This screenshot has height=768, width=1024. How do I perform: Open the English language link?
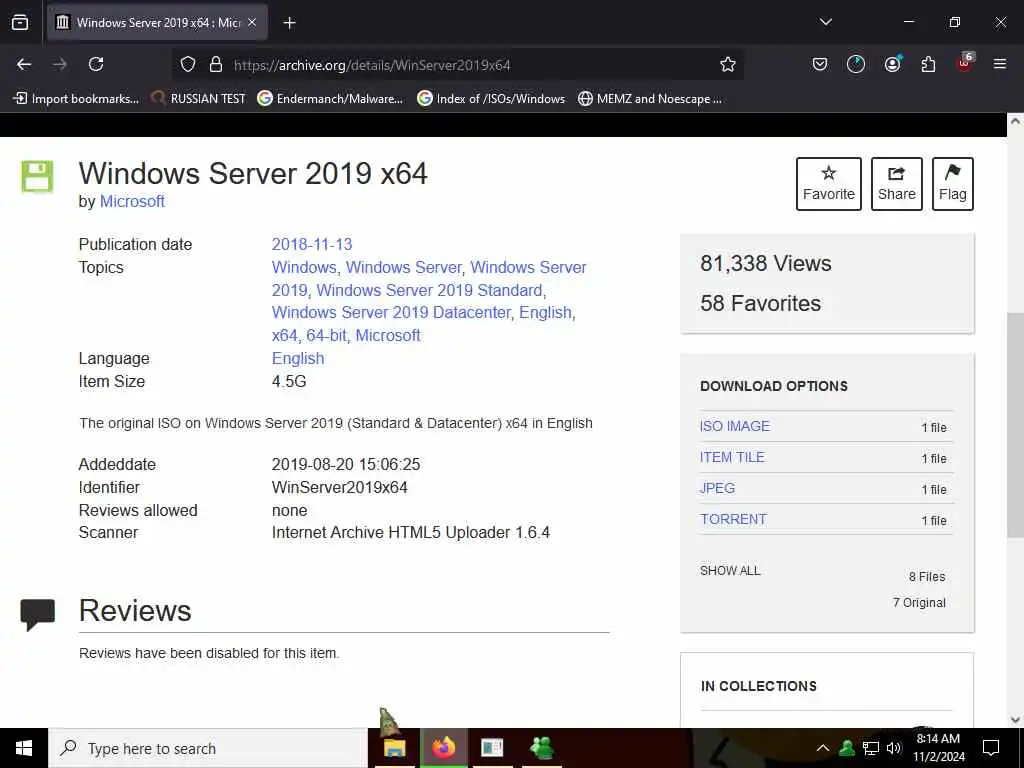click(x=298, y=359)
